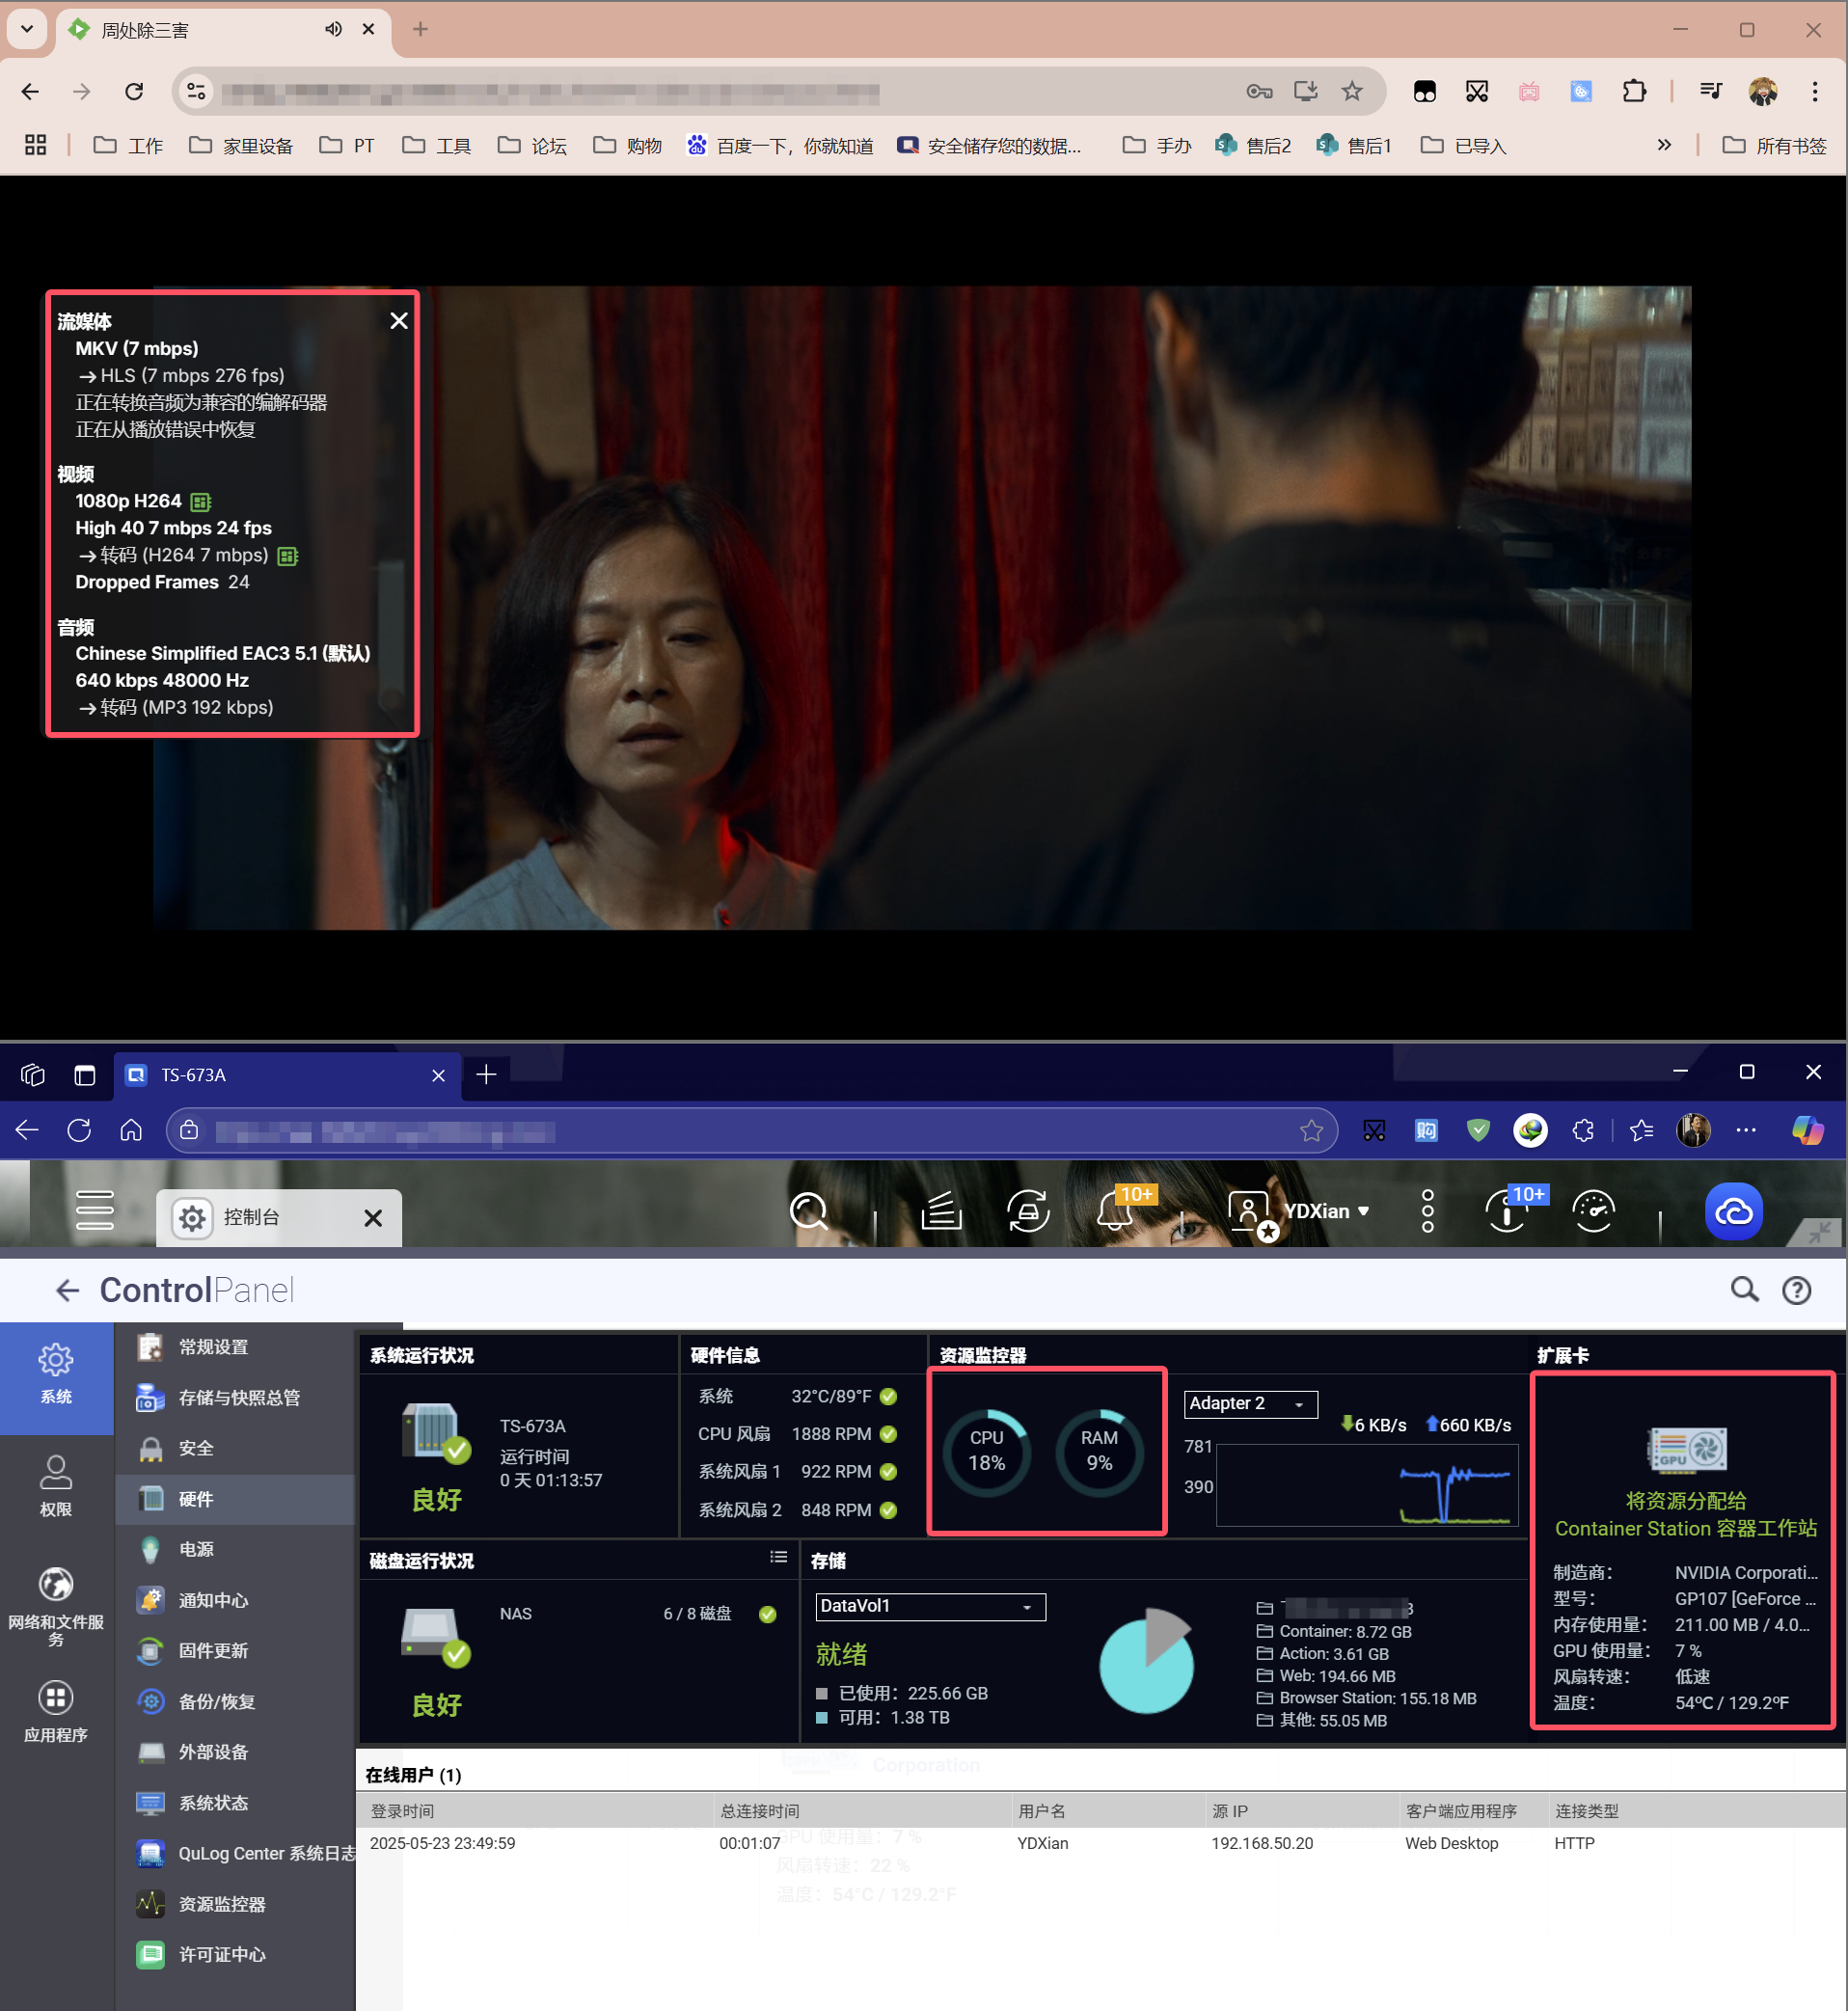Select 权限 category in left sidebar

pyautogui.click(x=56, y=1486)
